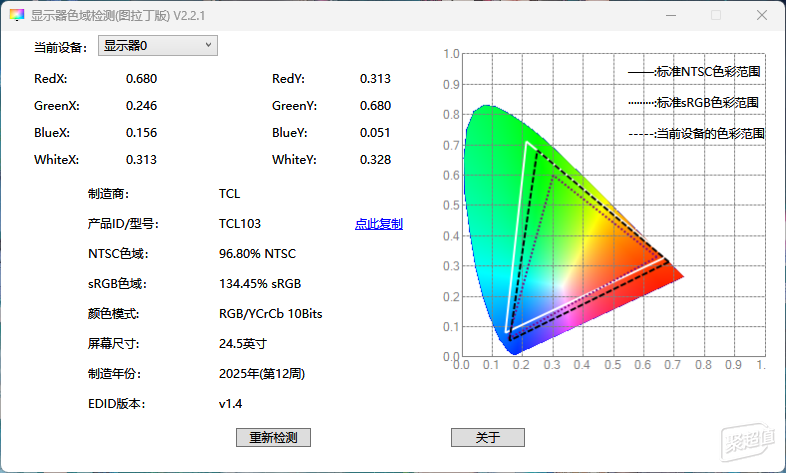Select the WhiteY value 0.328

pyautogui.click(x=375, y=160)
